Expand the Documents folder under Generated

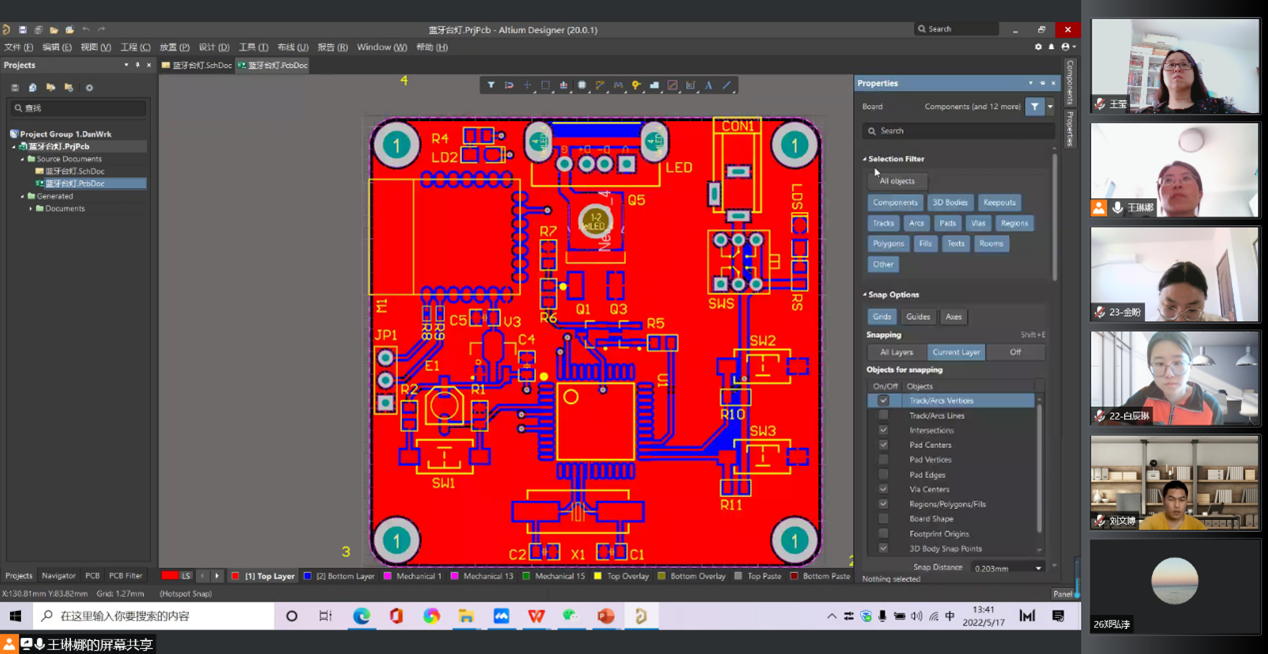point(31,209)
